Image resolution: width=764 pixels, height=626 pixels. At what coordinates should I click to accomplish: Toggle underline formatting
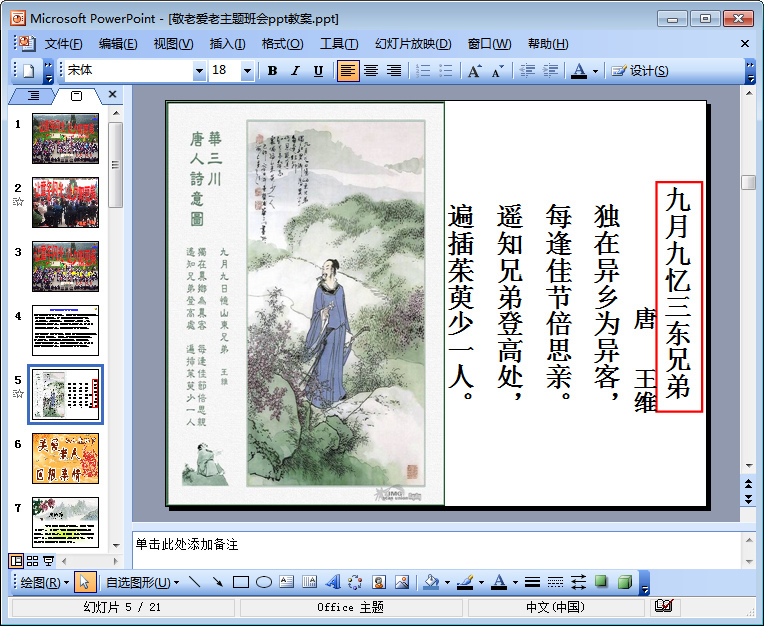(x=318, y=71)
